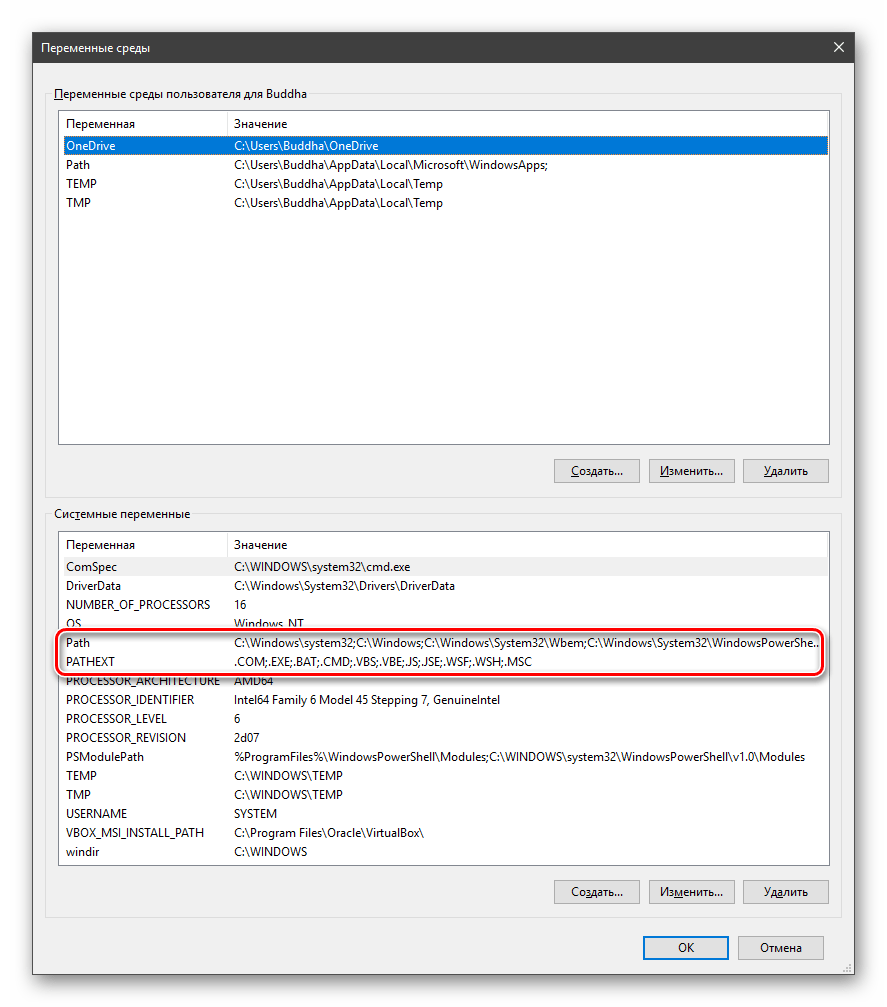Select the OneDrive user variable row
The image size is (887, 1007).
tap(445, 146)
